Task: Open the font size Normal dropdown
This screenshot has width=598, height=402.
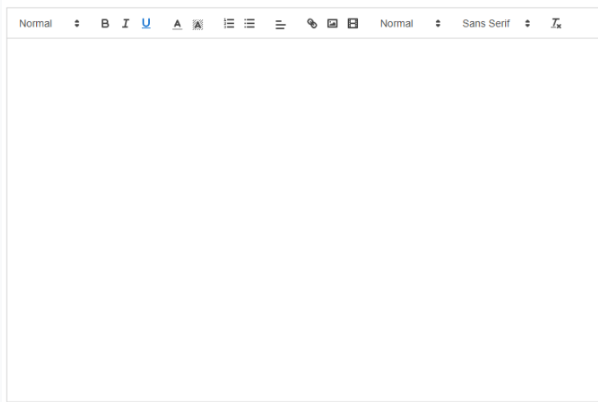Action: coord(410,24)
